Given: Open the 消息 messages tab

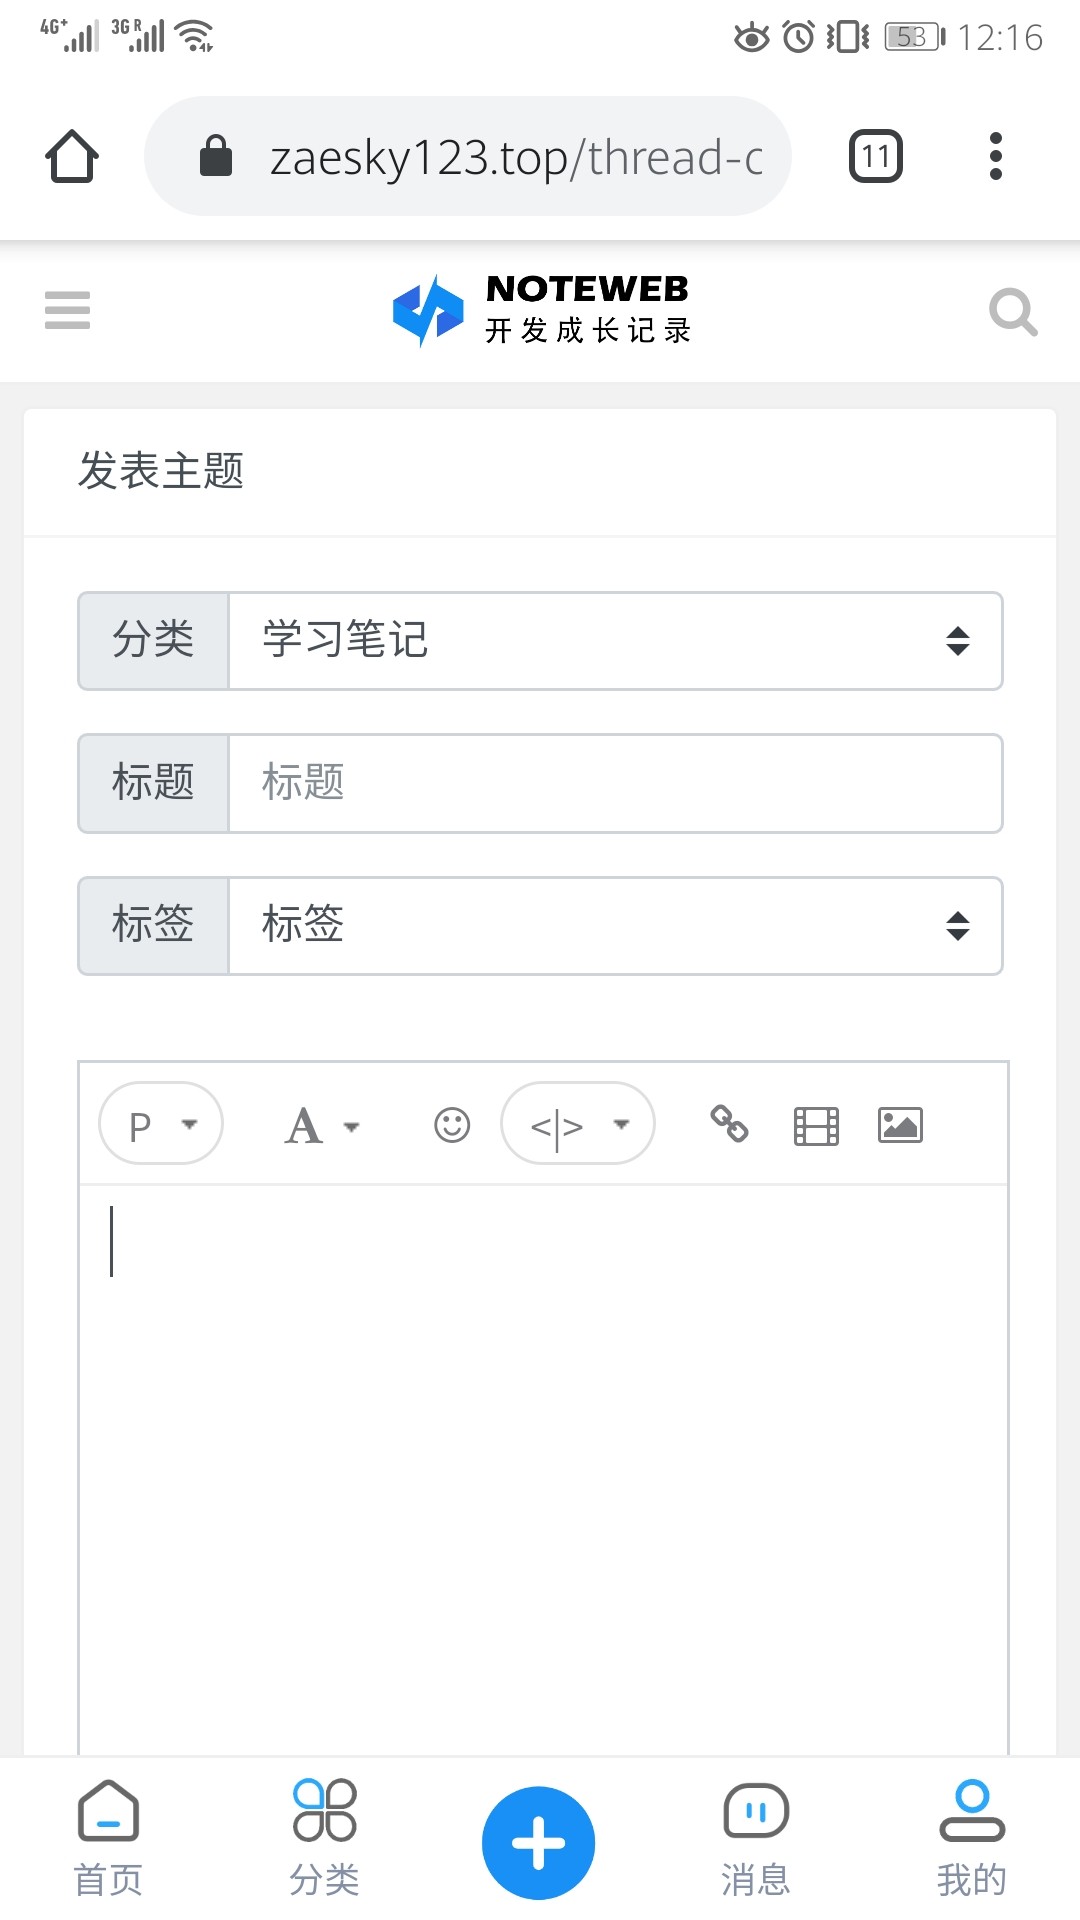Looking at the screenshot, I should coord(756,1838).
